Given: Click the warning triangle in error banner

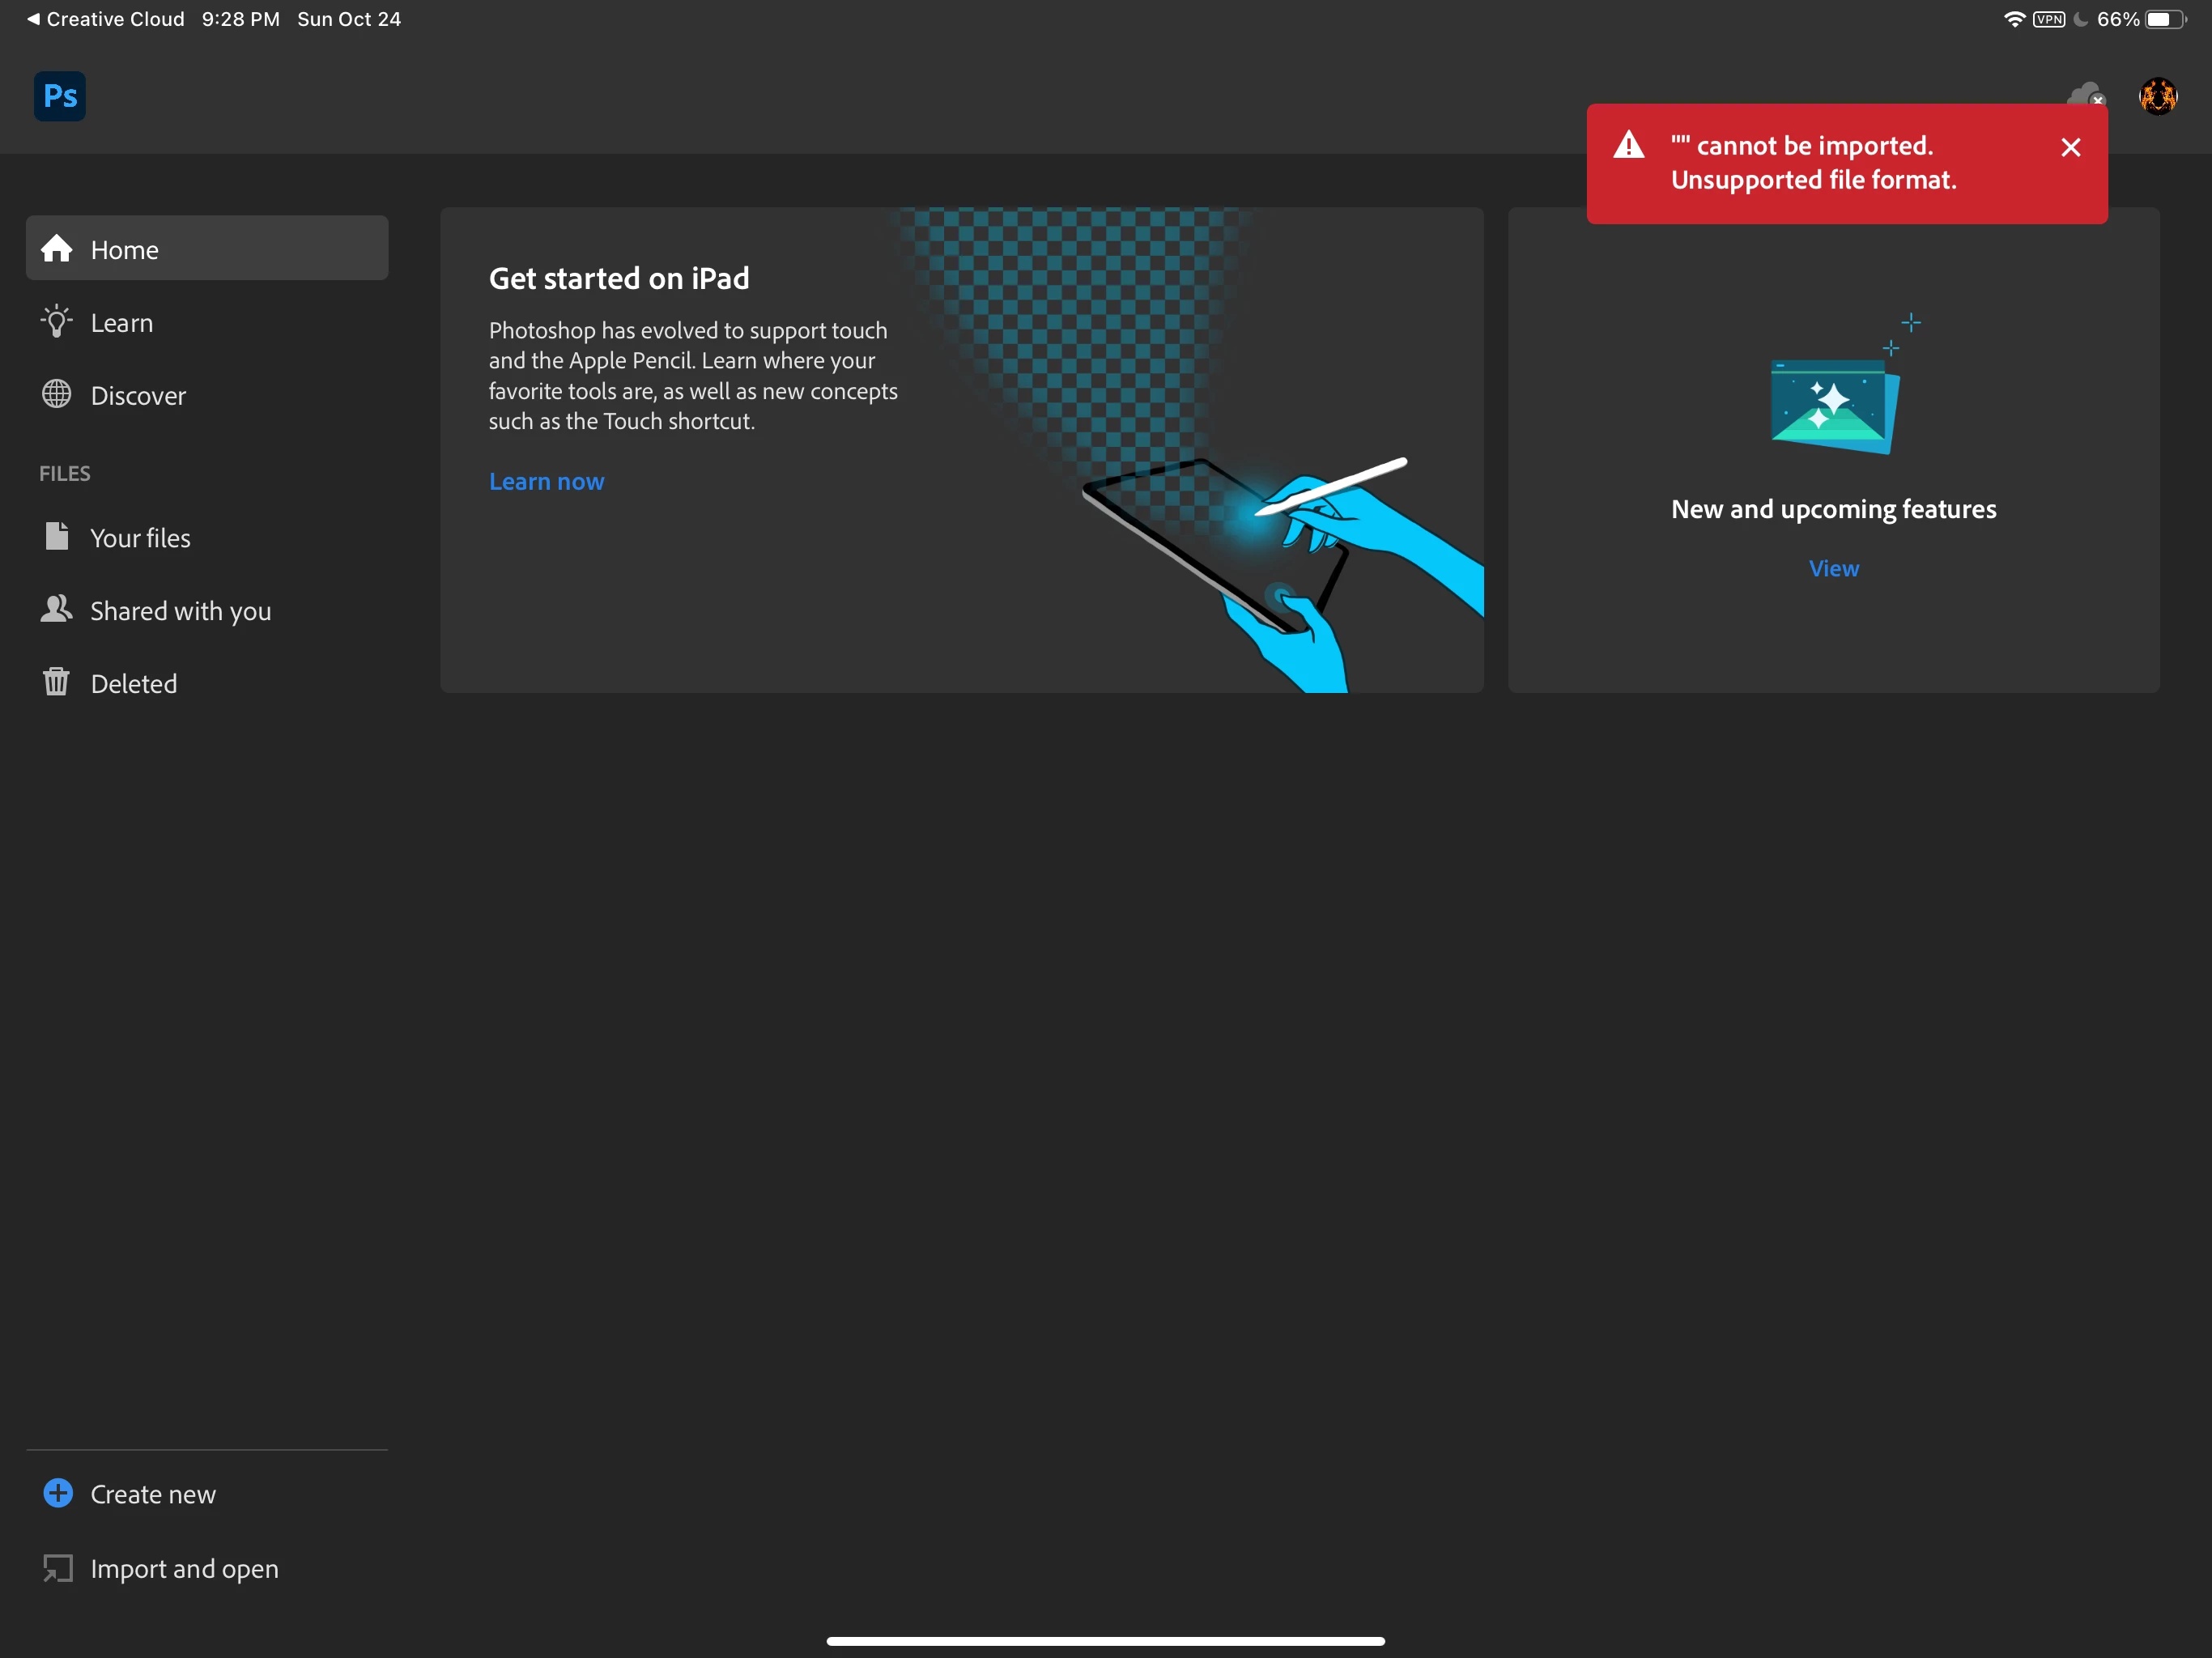Looking at the screenshot, I should coord(1629,146).
